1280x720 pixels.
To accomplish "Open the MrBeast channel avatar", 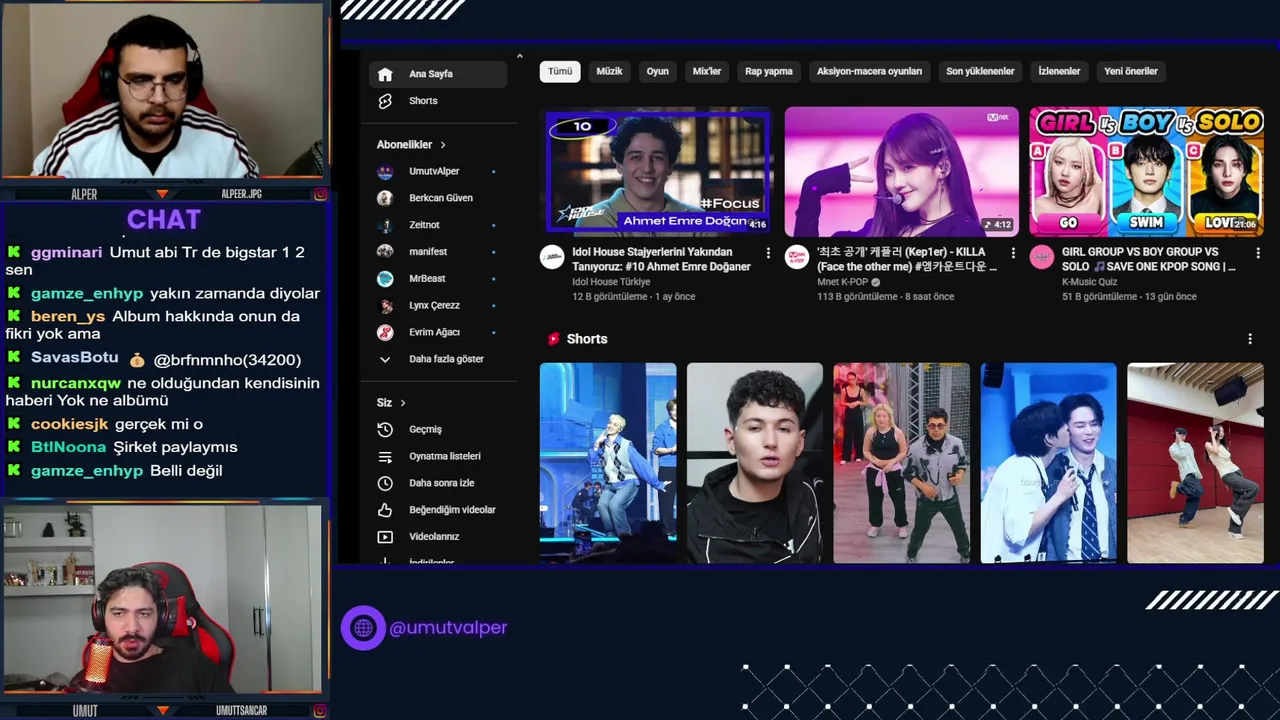I will coord(385,278).
